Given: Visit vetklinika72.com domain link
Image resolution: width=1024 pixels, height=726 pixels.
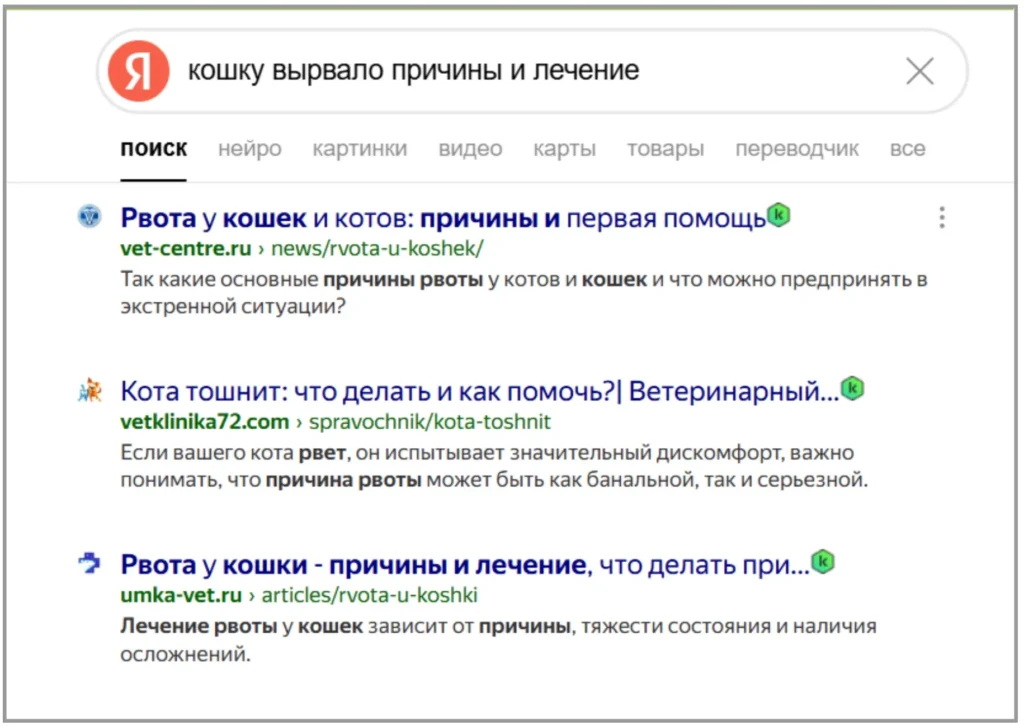Looking at the screenshot, I should click(204, 422).
